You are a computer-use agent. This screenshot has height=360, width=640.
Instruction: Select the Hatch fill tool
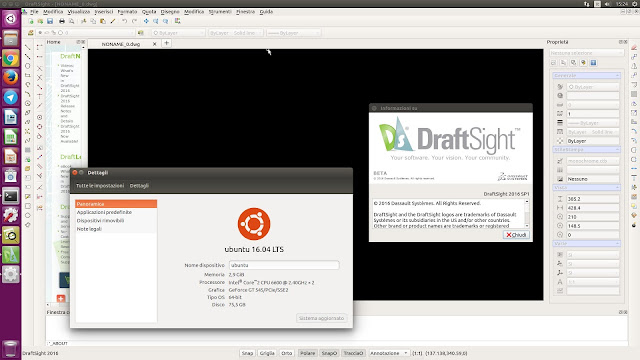[x=28, y=150]
